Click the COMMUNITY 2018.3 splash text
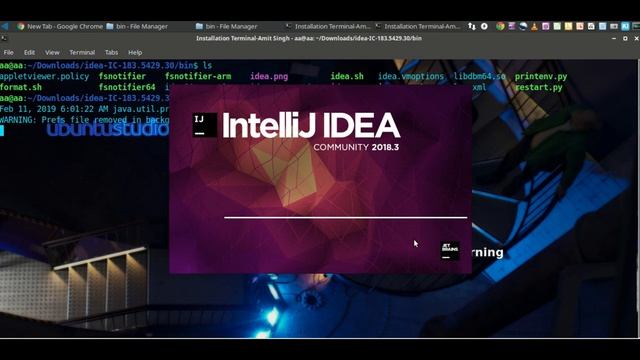This screenshot has height=360, width=640. [356, 147]
